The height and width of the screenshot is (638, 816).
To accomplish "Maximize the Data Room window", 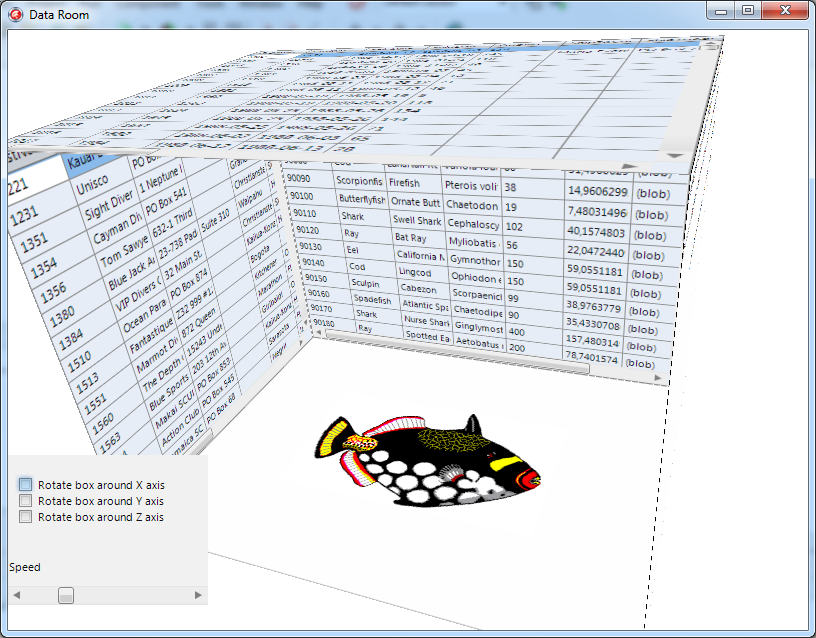I will [748, 11].
